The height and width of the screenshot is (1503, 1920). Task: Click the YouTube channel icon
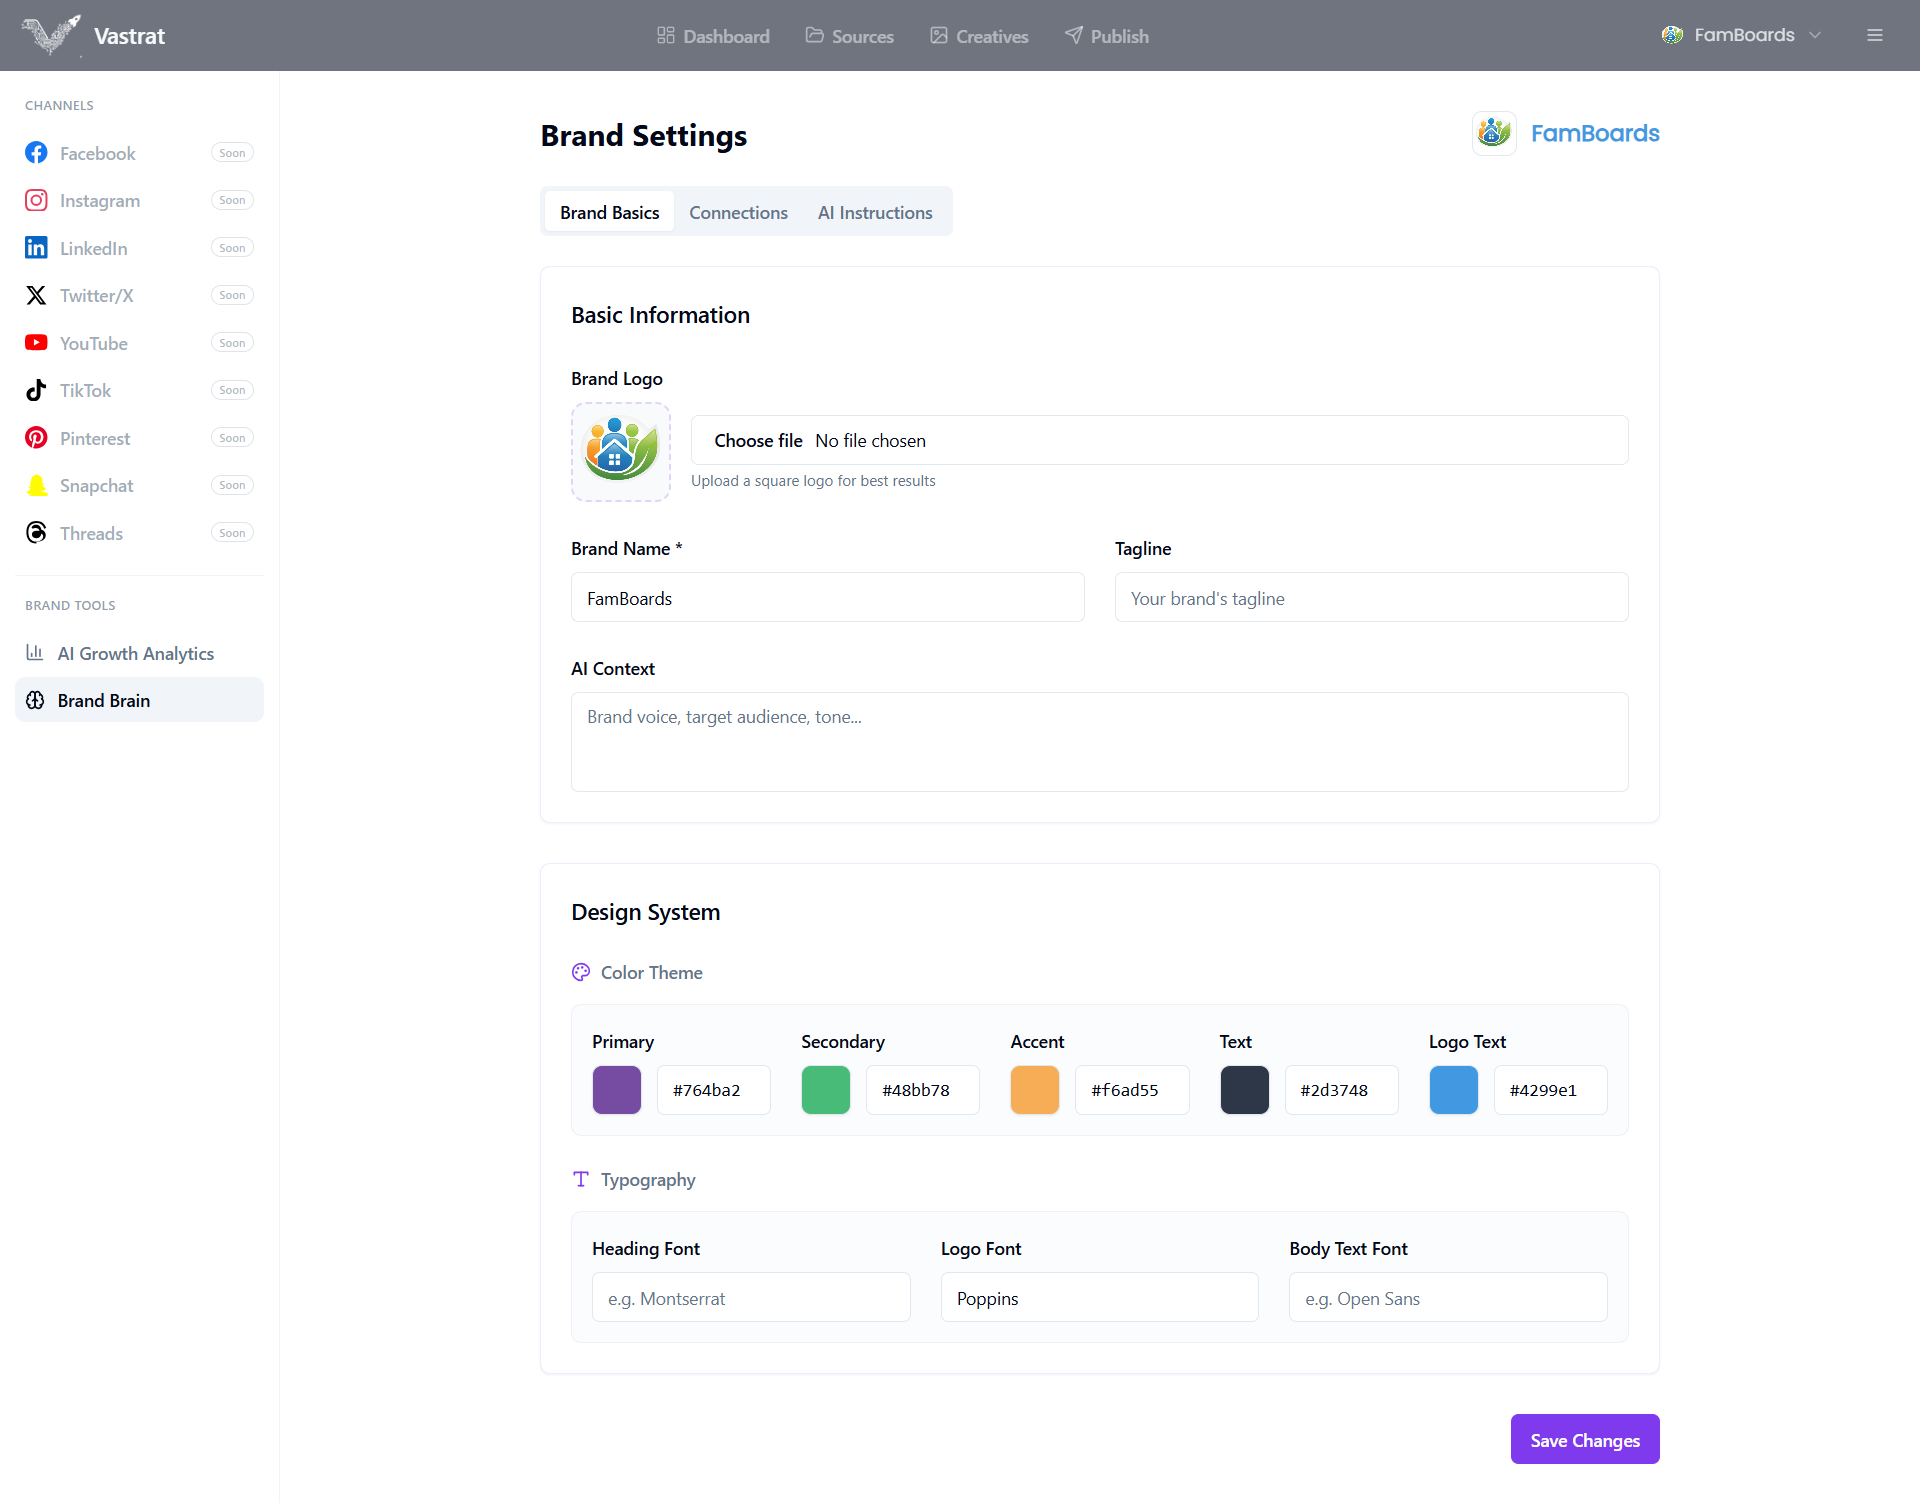pos(36,343)
